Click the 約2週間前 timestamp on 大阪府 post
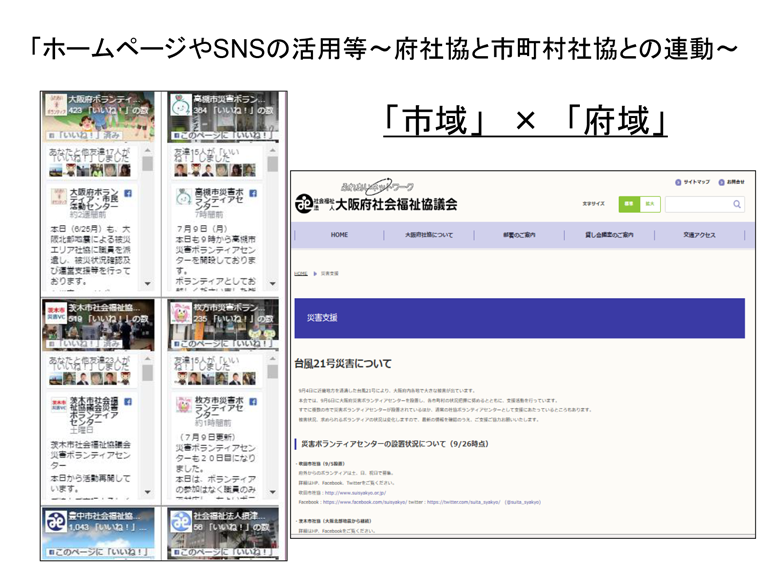Viewport: 768px width, 576px height. point(88,215)
